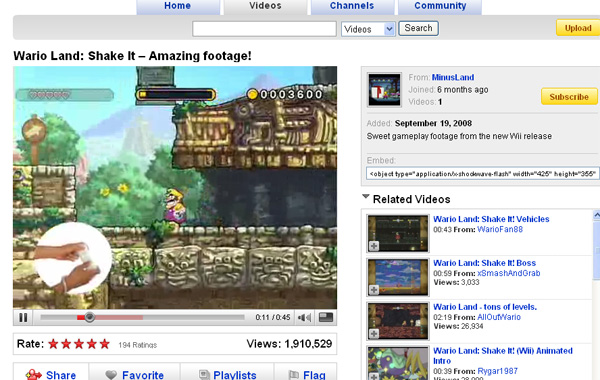Visit Rygar1987's channel

497,371
